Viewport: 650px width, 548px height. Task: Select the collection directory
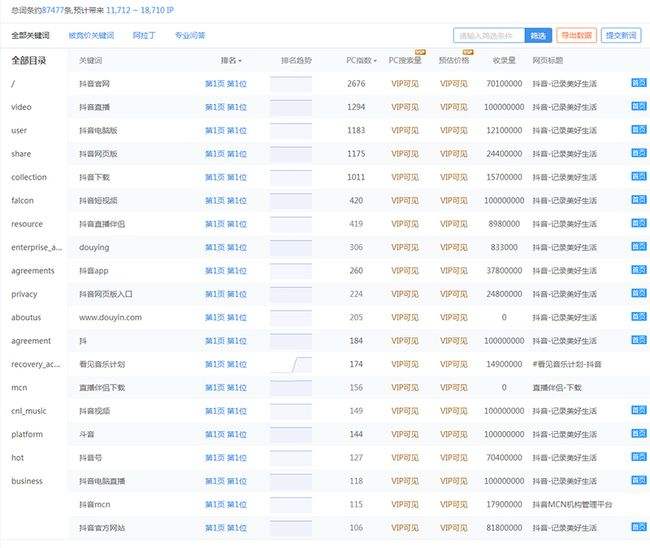tap(29, 177)
